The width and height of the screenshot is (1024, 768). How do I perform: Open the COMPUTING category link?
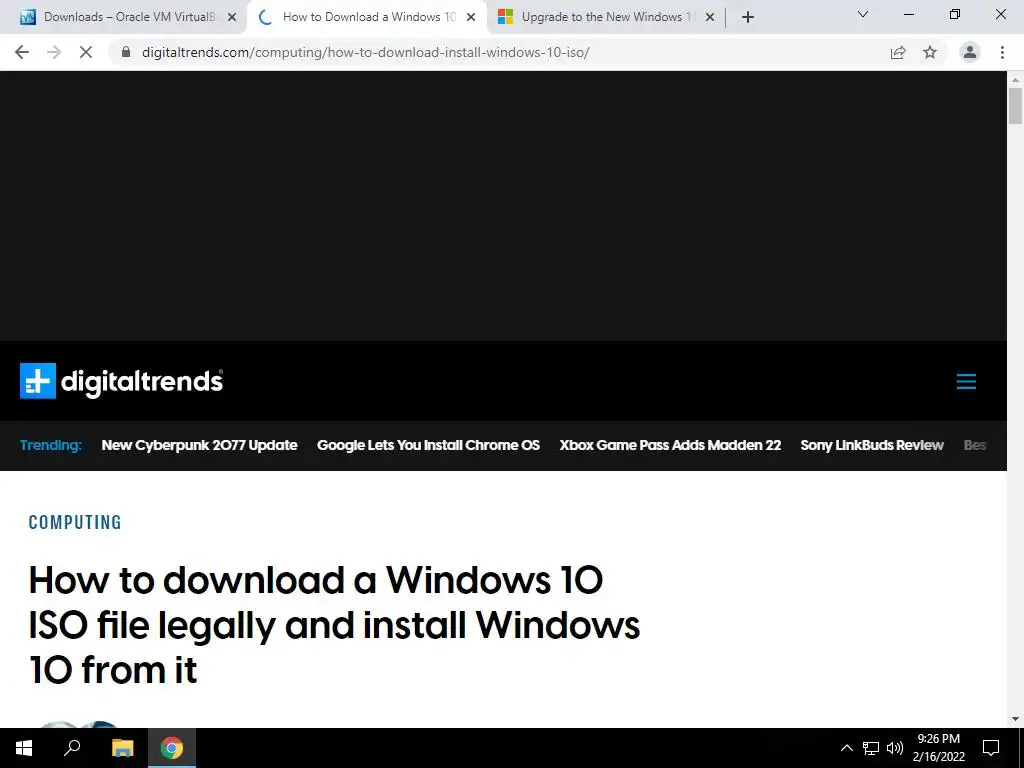click(75, 522)
